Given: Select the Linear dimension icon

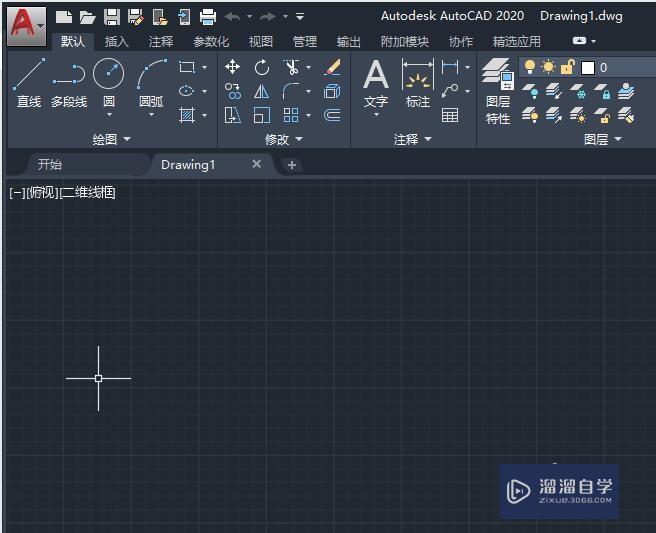Looking at the screenshot, I should (450, 67).
